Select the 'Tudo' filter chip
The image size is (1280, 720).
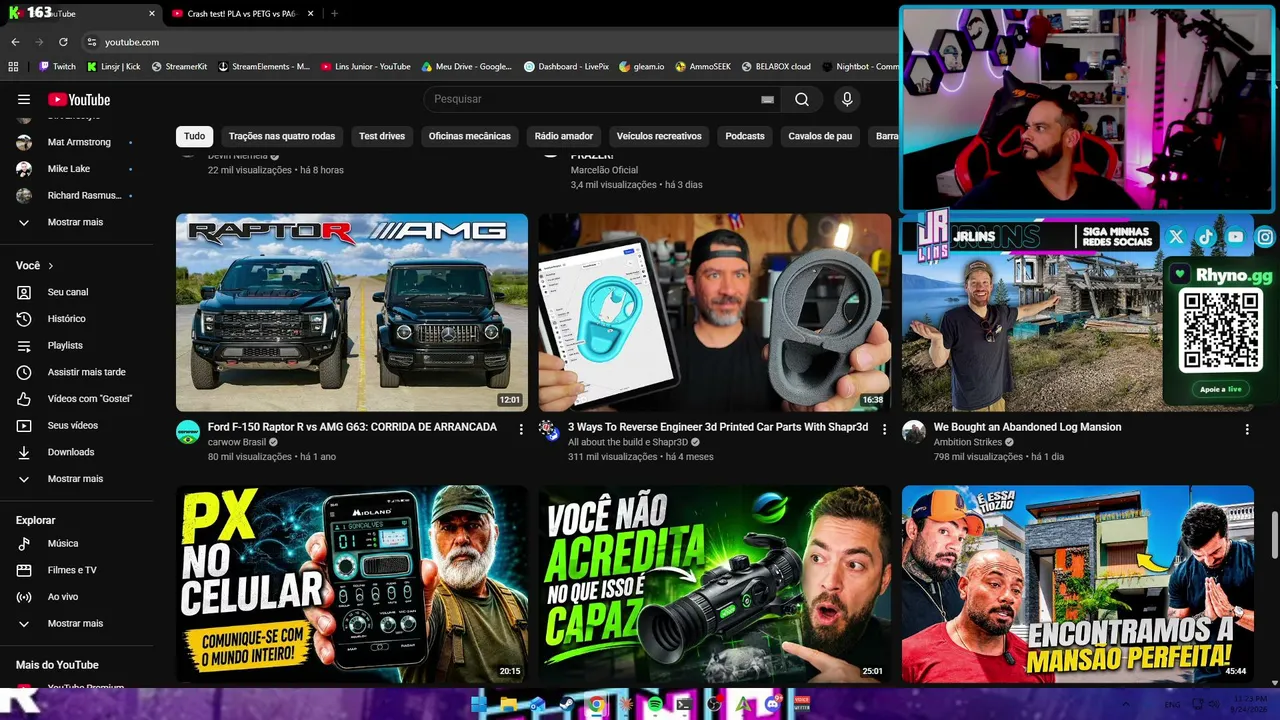pyautogui.click(x=194, y=136)
